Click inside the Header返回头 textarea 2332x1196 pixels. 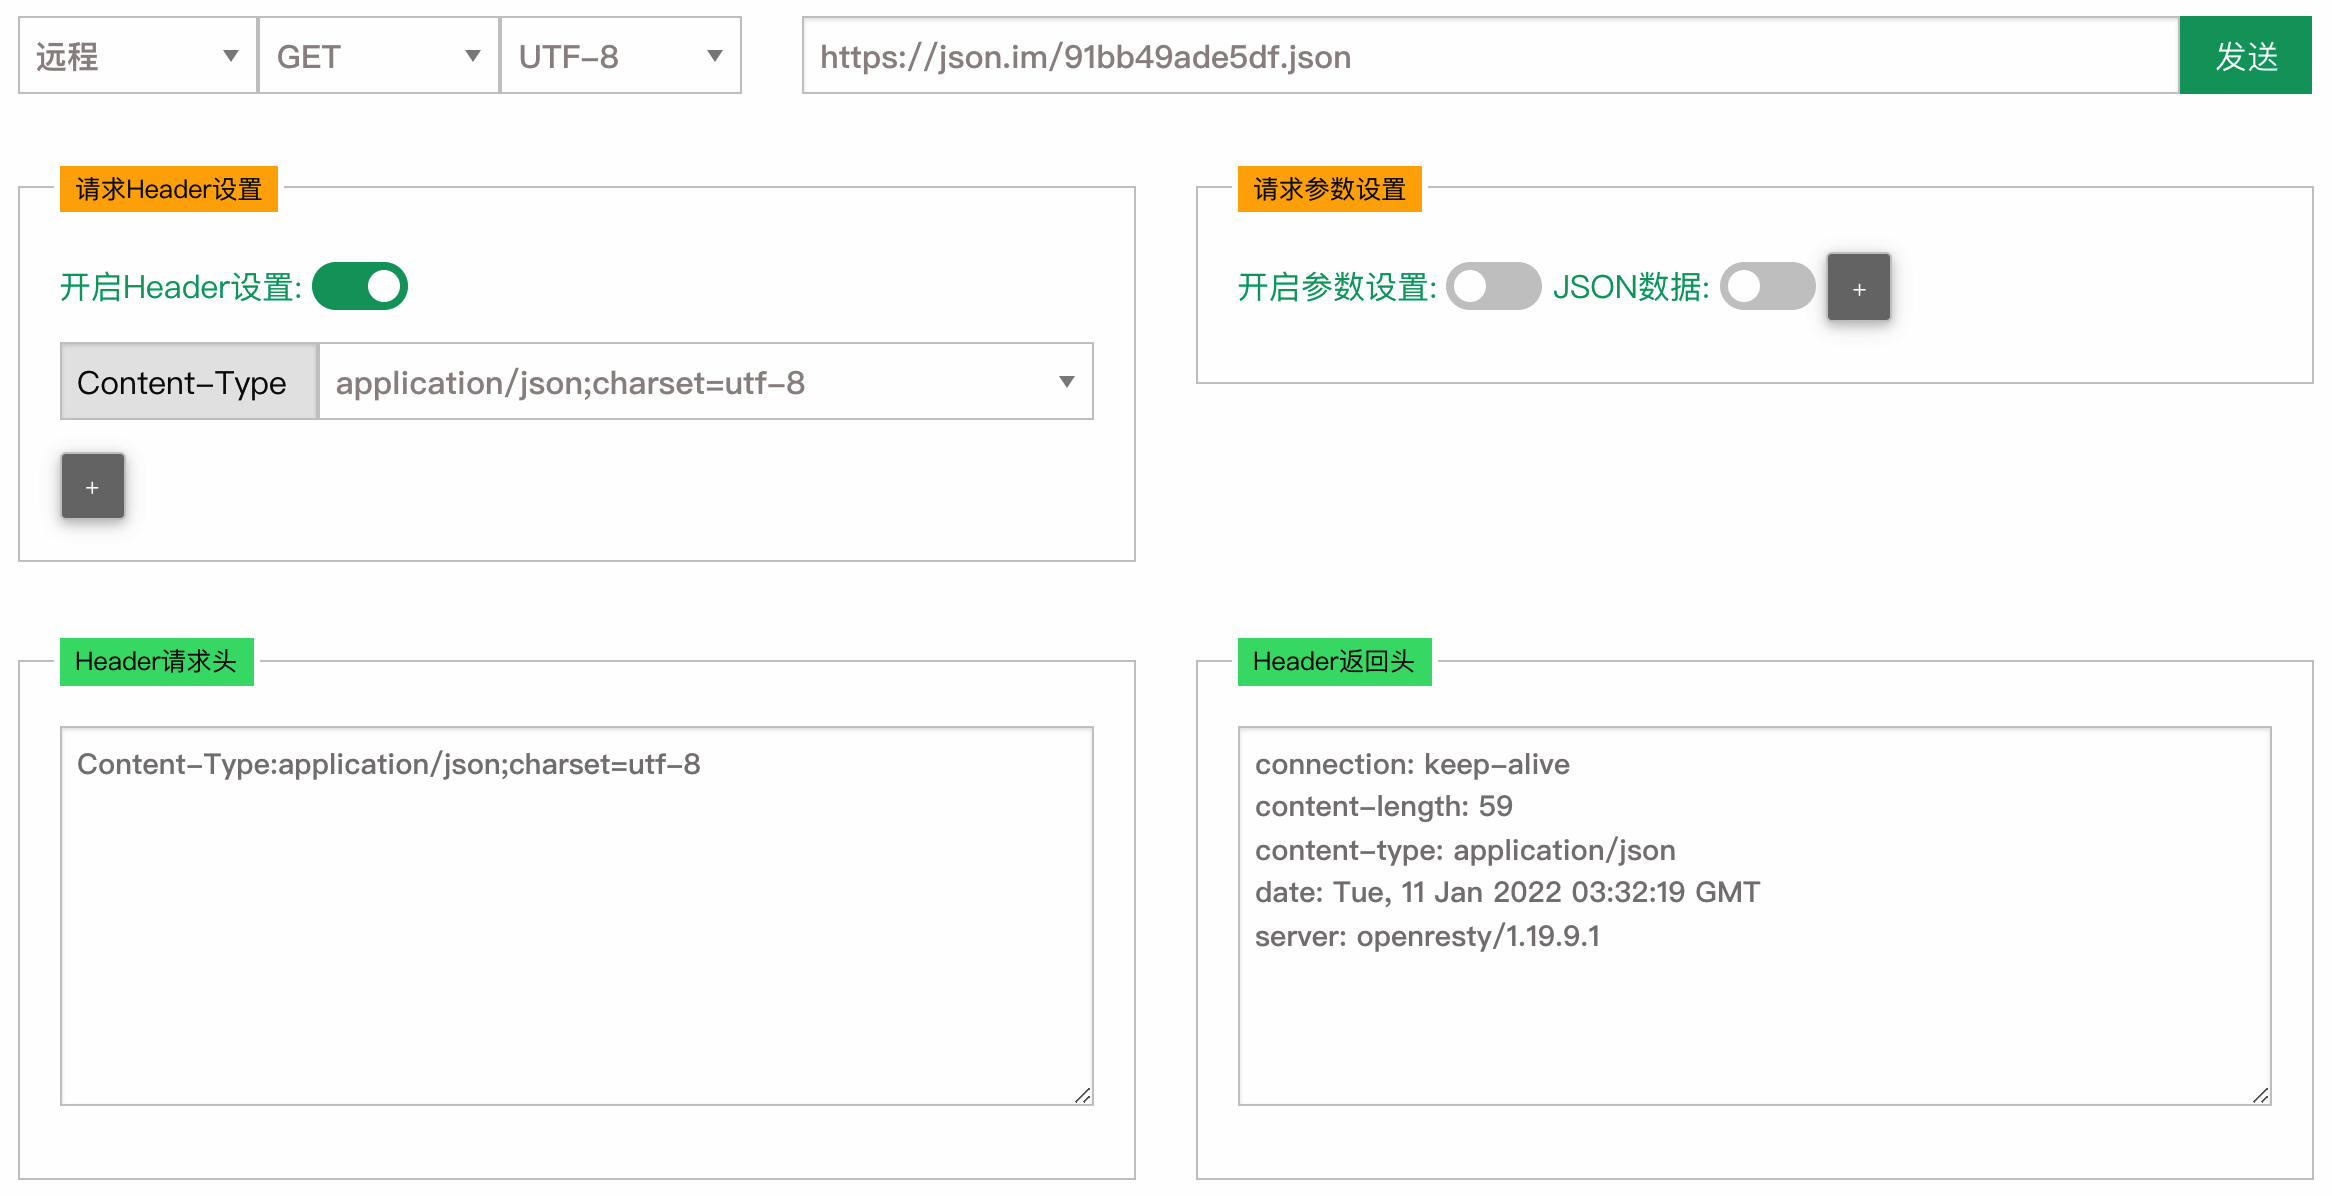click(x=1755, y=916)
